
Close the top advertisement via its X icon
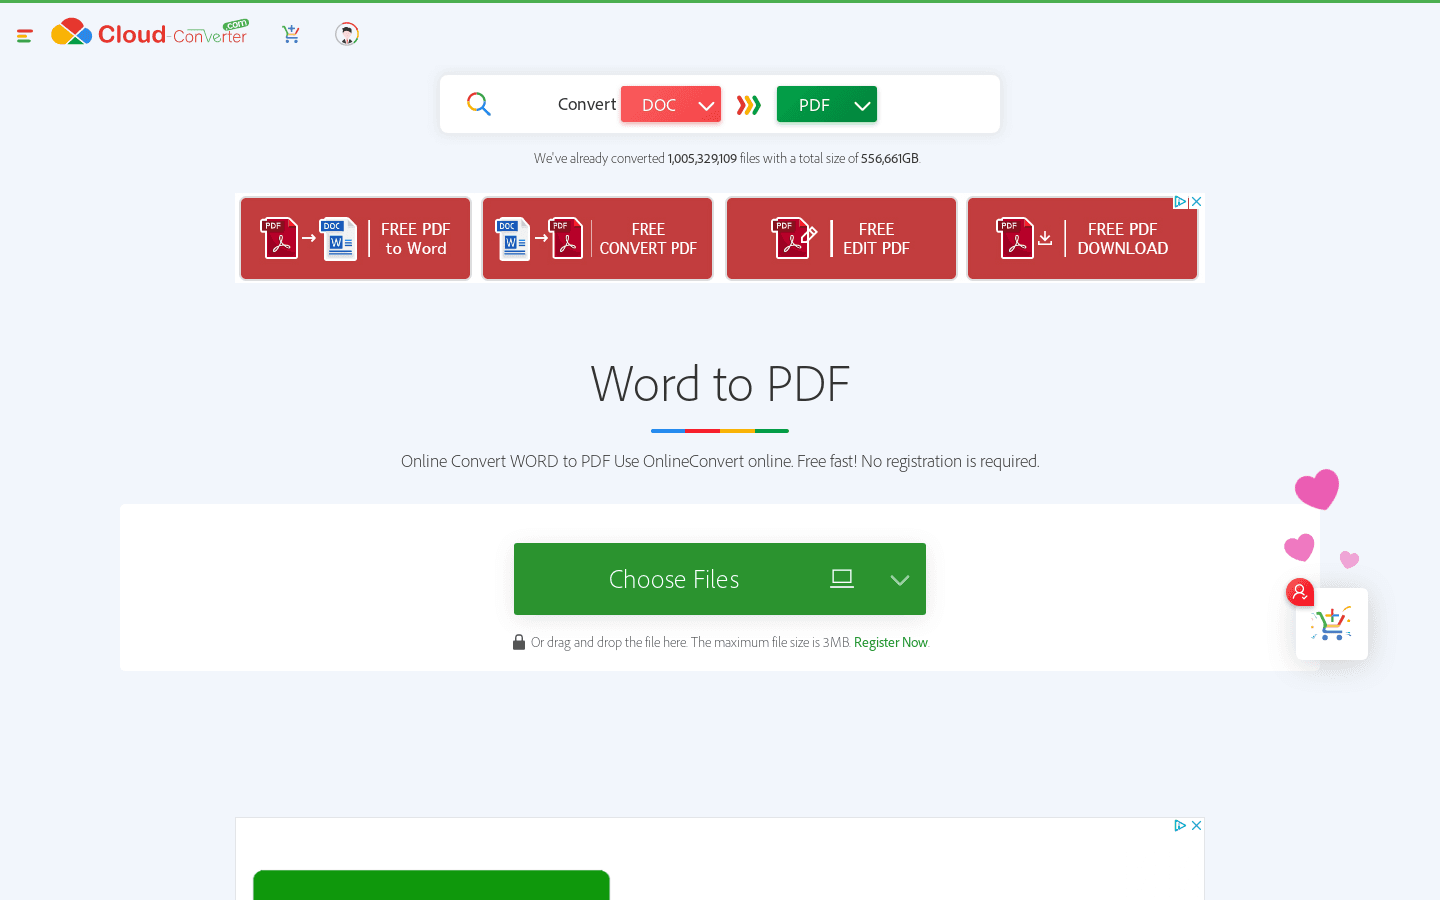coord(1196,201)
